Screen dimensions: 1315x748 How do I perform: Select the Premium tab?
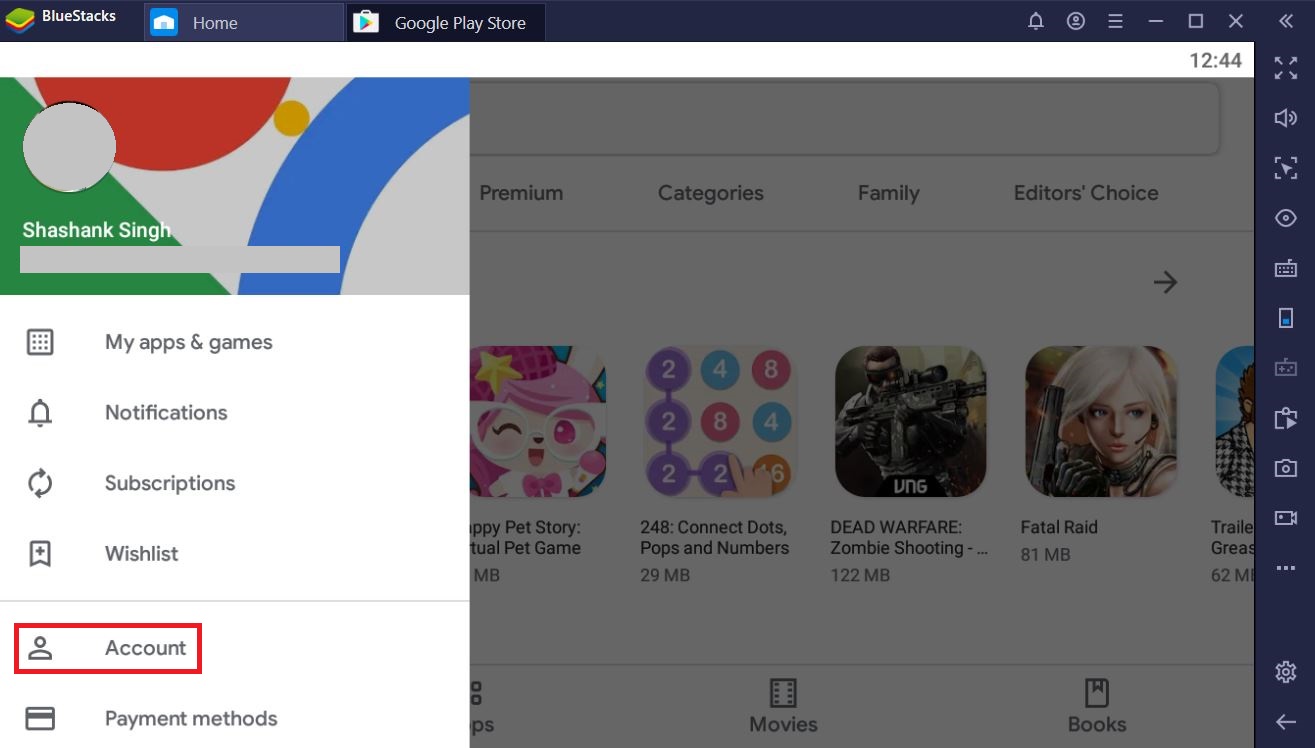[521, 193]
